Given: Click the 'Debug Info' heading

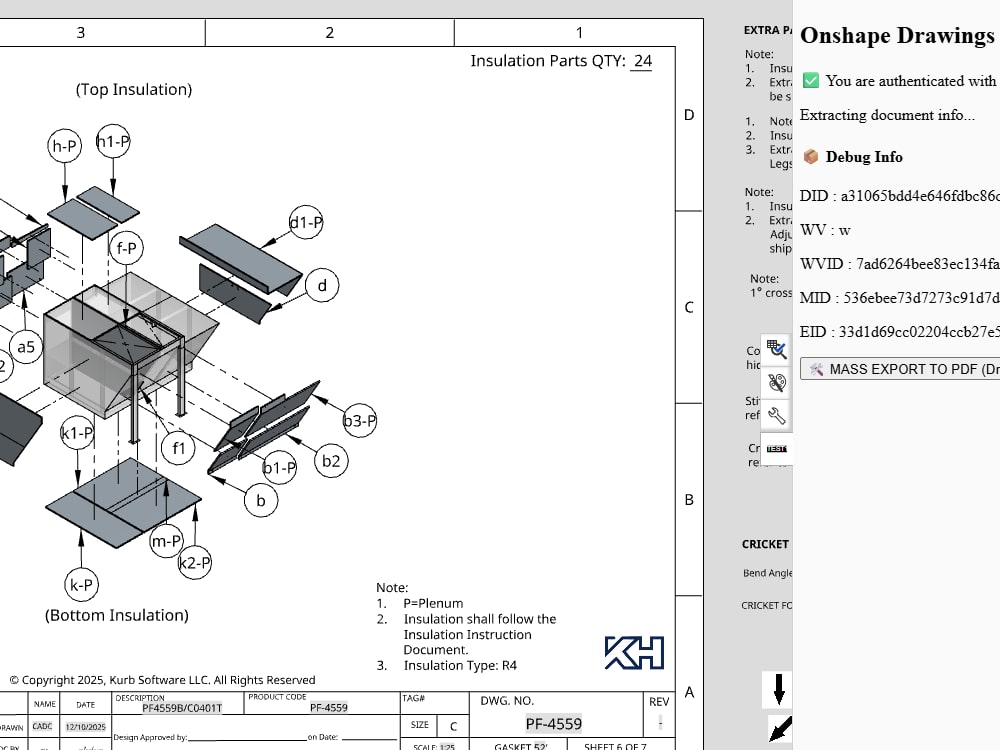Looking at the screenshot, I should (864, 157).
